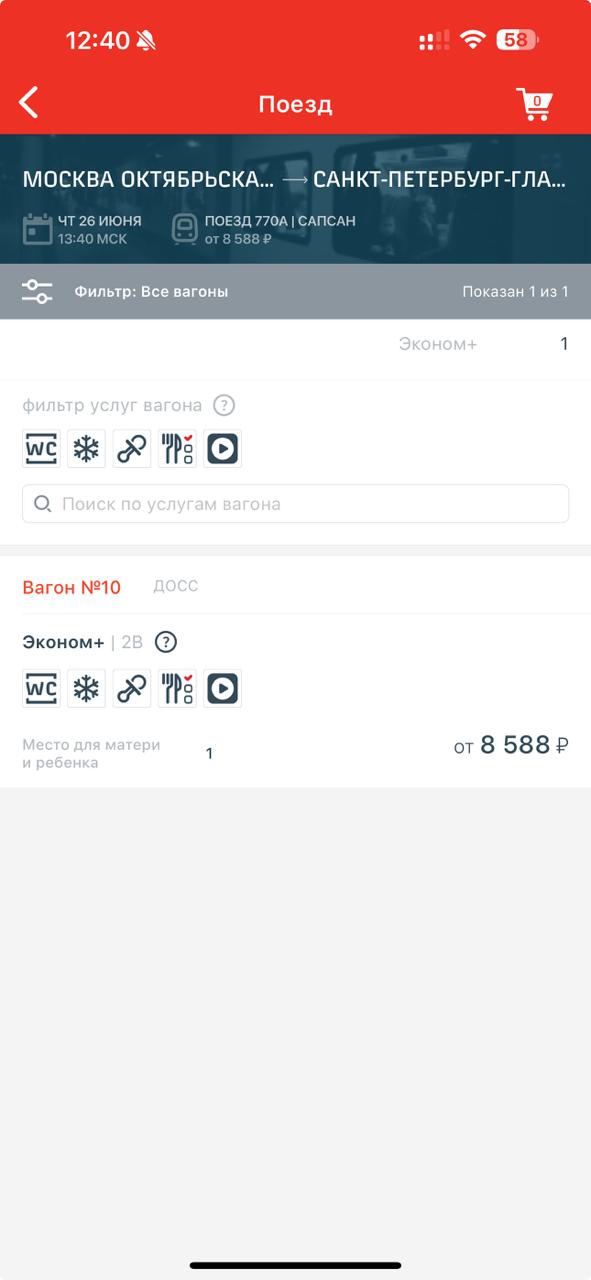Select Вагон №10
591x1280 pixels.
(x=72, y=587)
